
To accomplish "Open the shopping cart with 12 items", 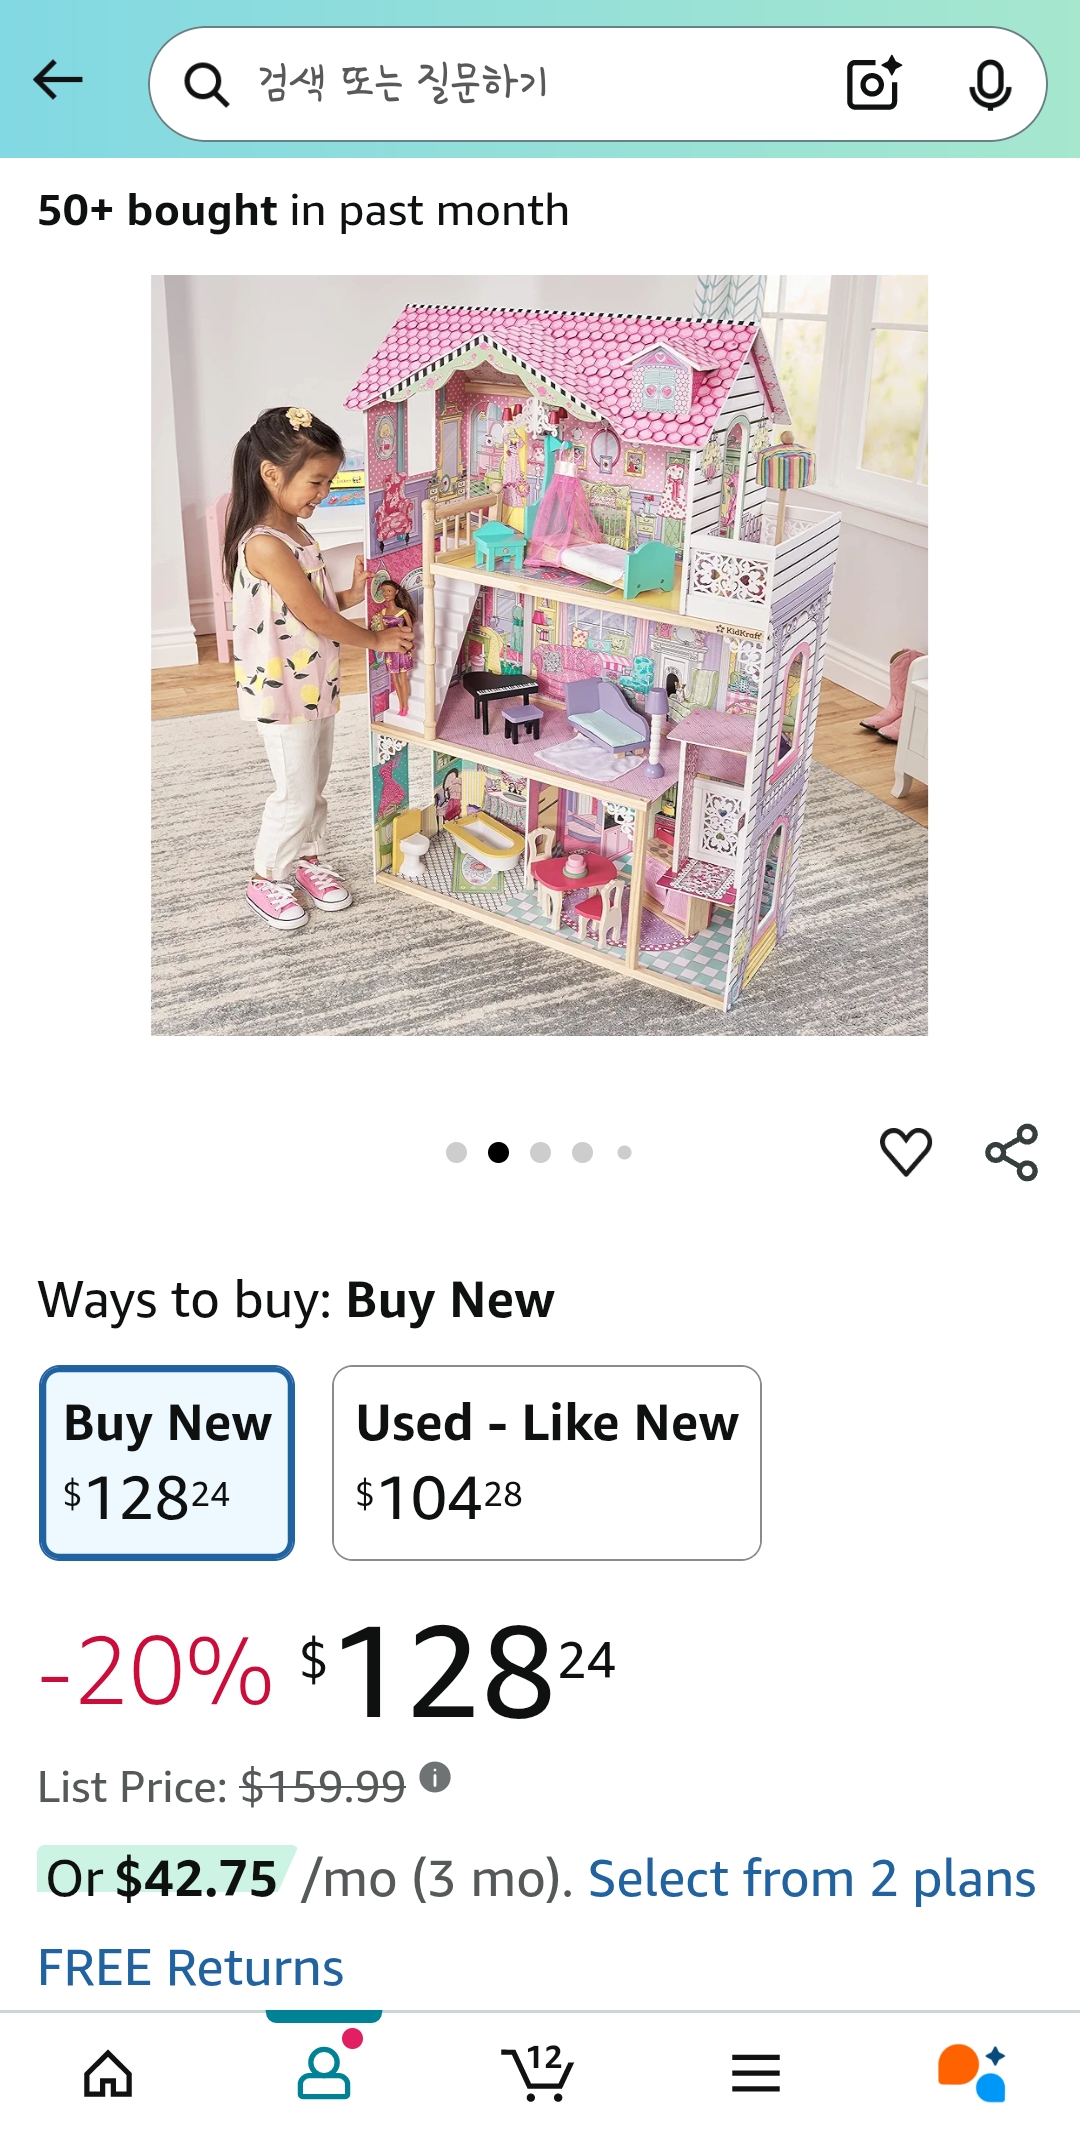I will tap(538, 2073).
